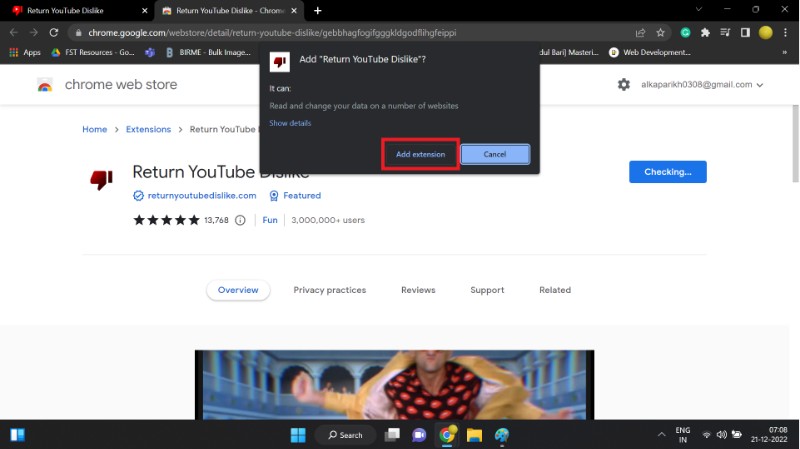
Task: Click the address bar URL
Action: pos(272,33)
